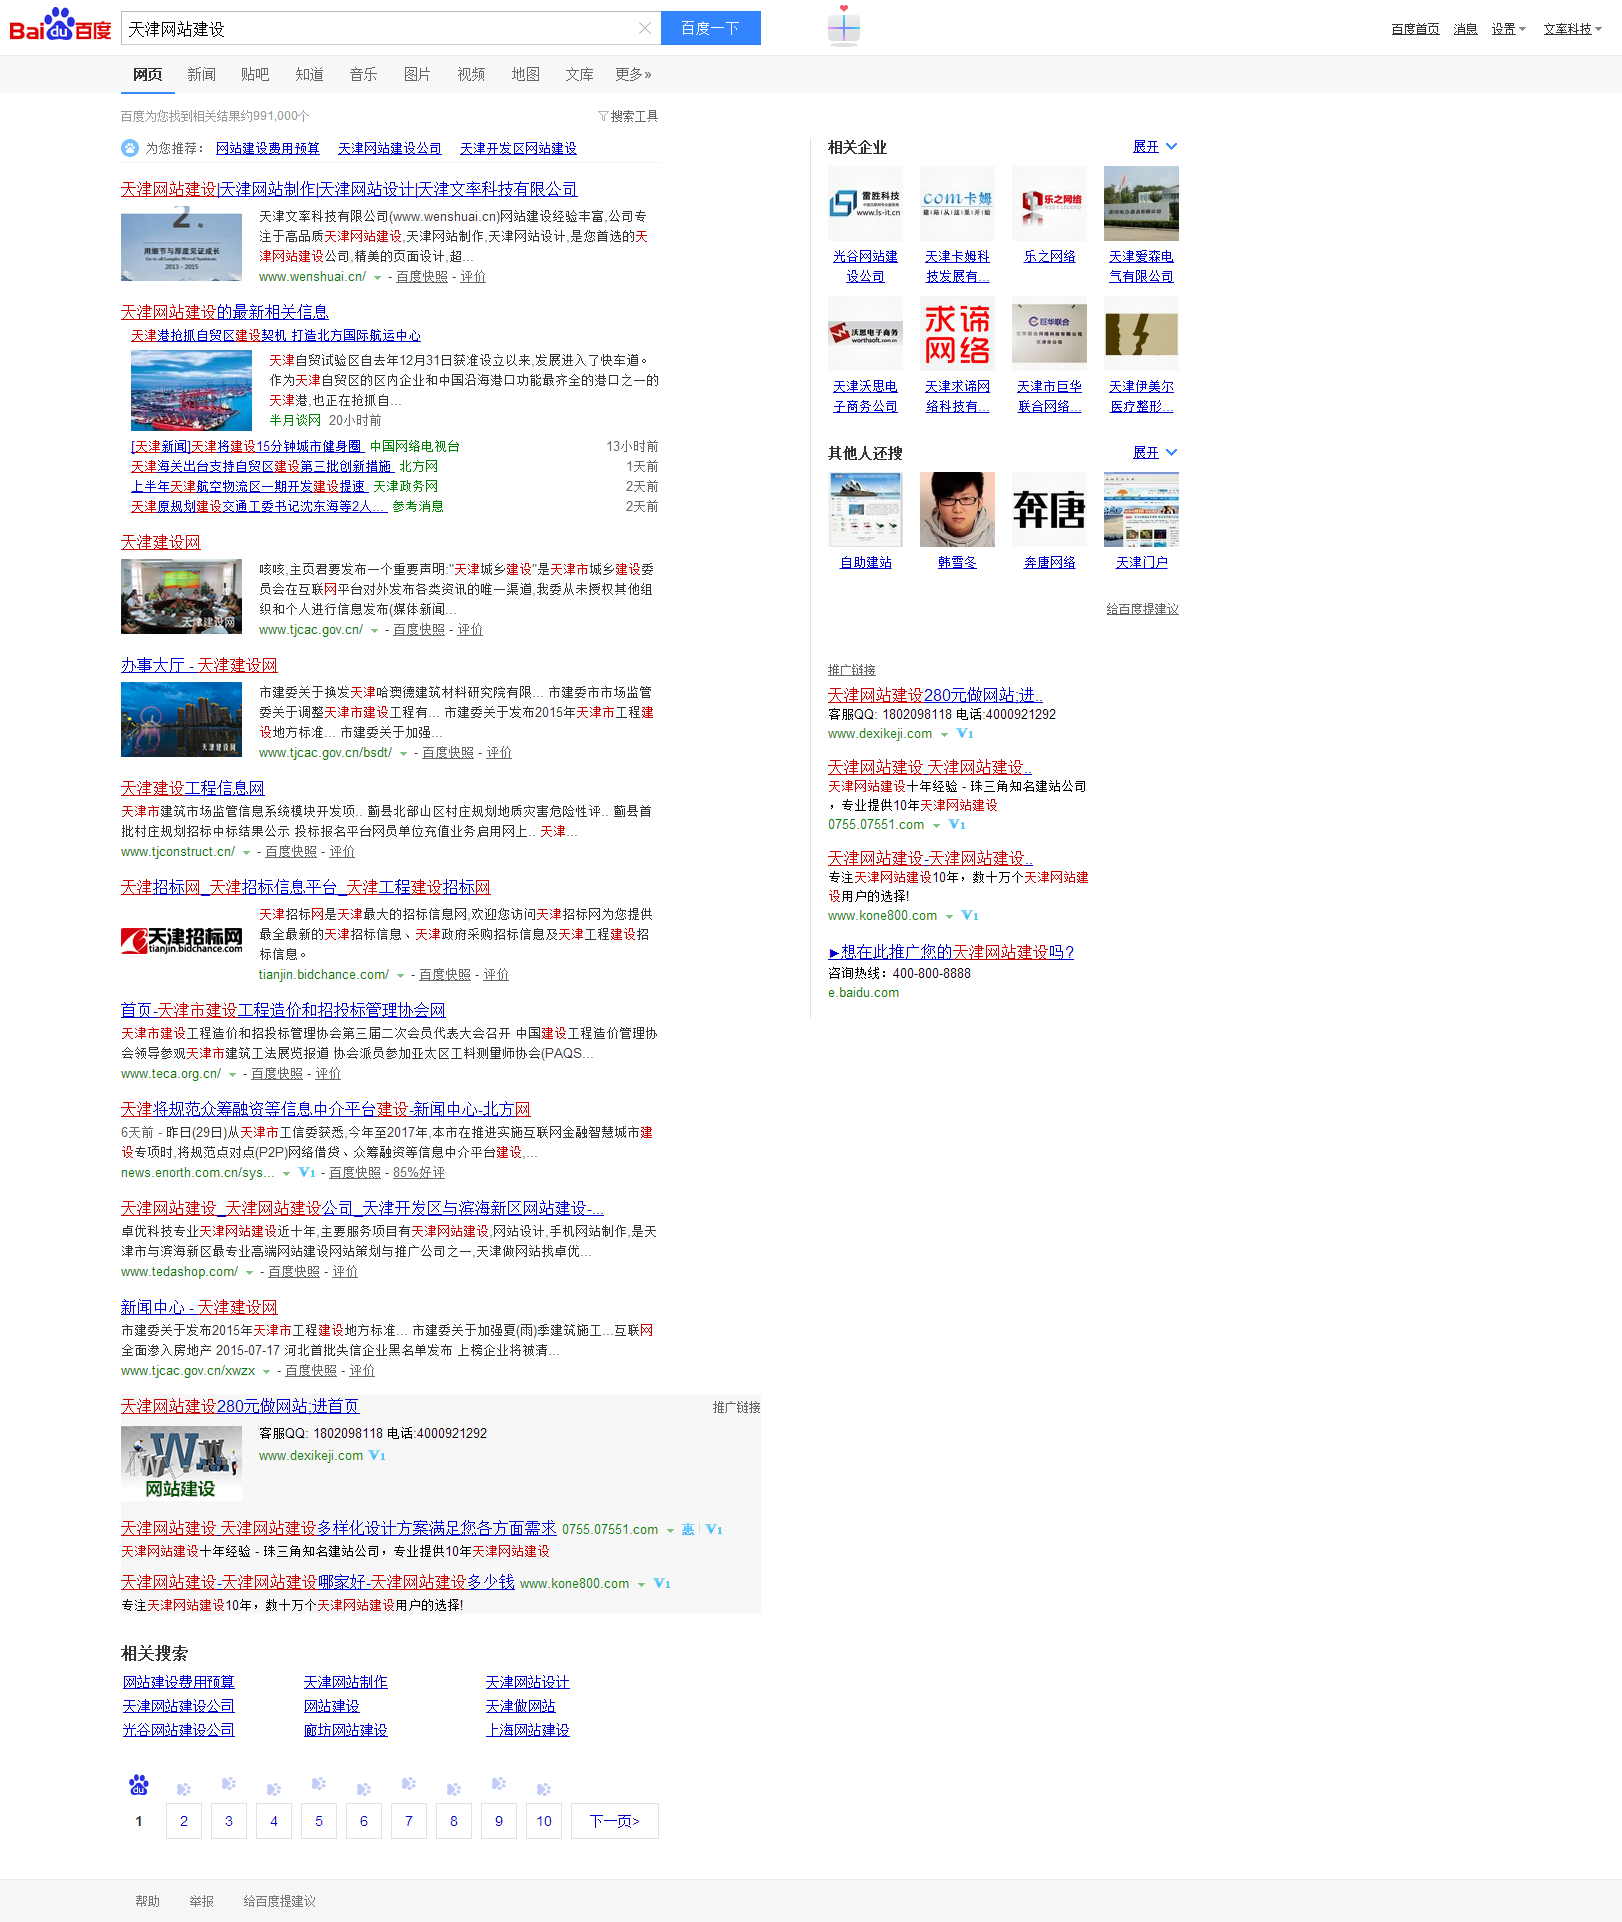Viewport: 1622px width, 1922px height.
Task: Go to the 下一页 results page
Action: click(614, 1821)
